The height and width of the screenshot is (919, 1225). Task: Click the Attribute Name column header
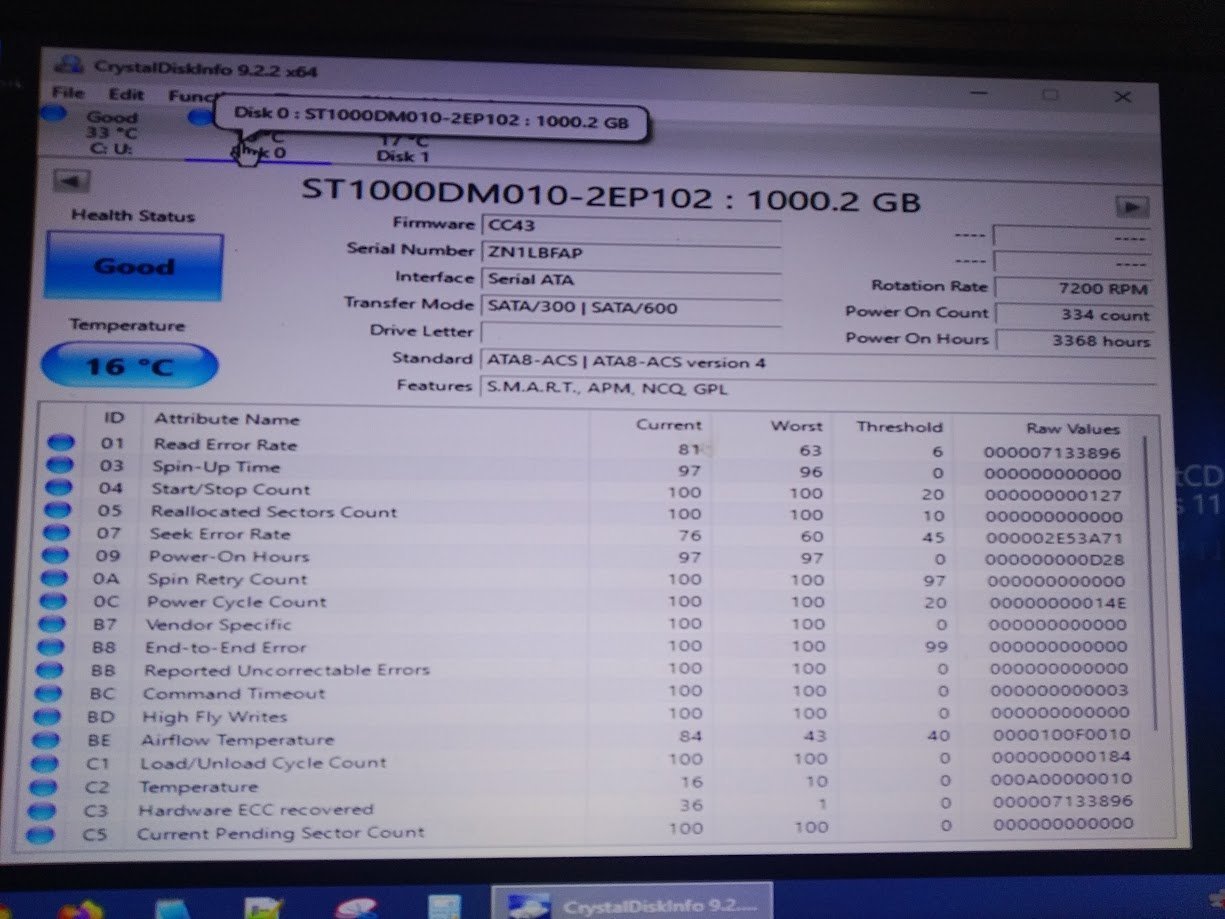pyautogui.click(x=226, y=419)
